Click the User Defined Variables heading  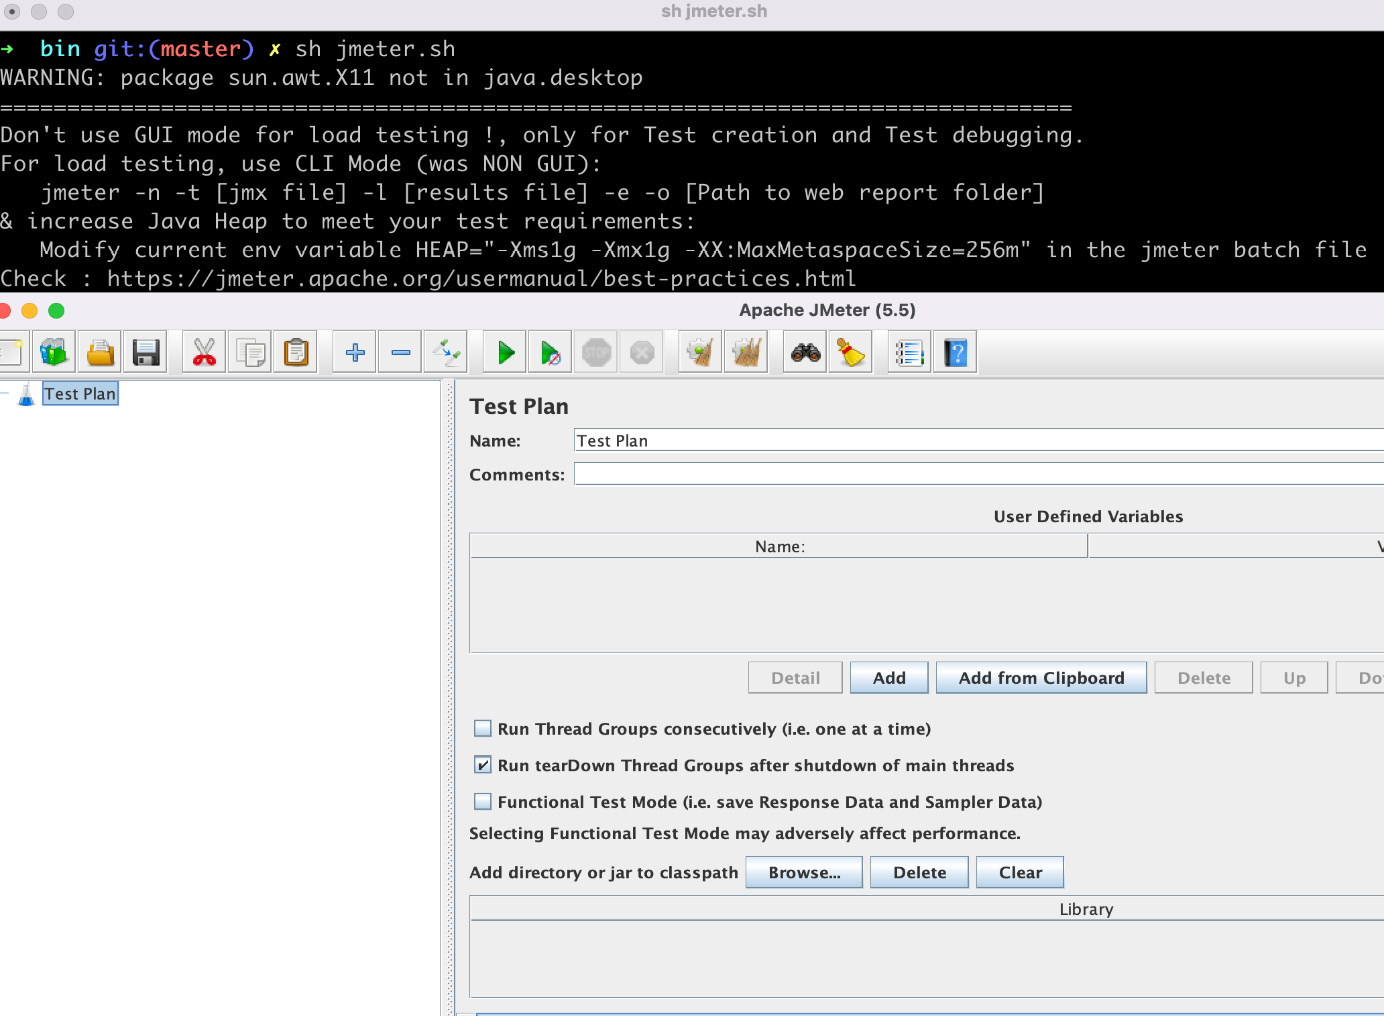1088,516
